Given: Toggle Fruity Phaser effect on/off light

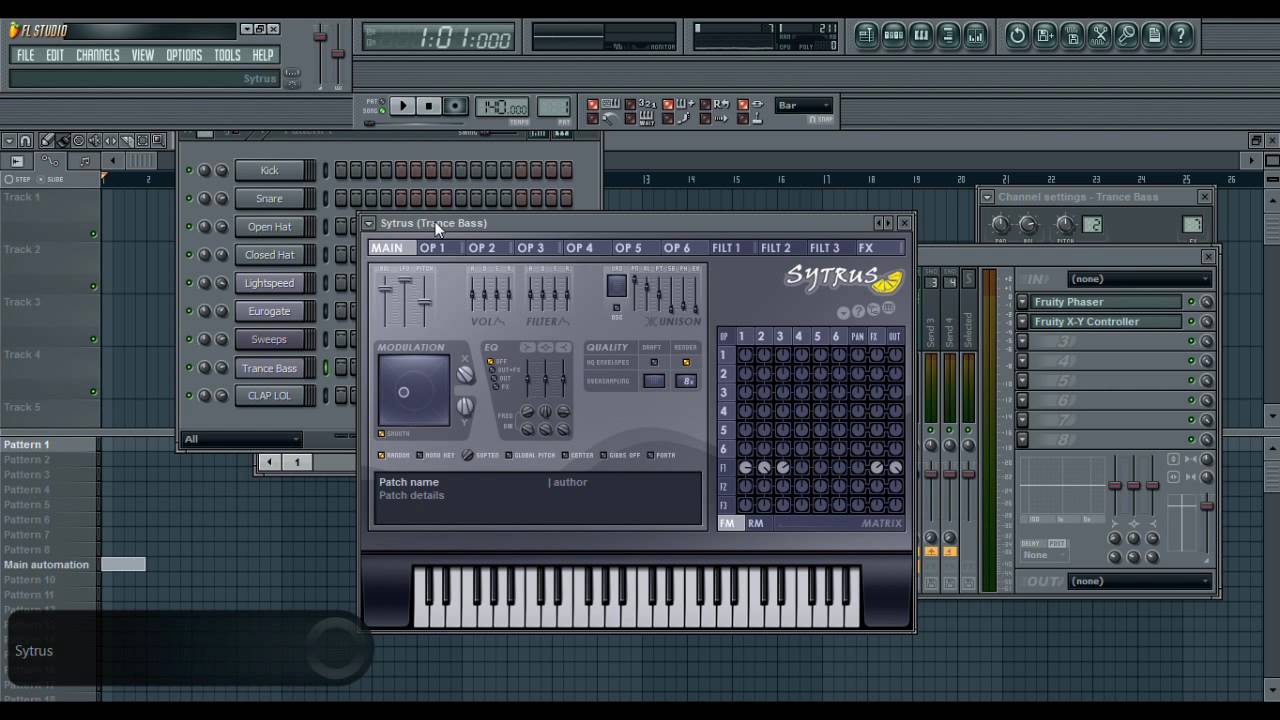Looking at the screenshot, I should click(x=1190, y=302).
